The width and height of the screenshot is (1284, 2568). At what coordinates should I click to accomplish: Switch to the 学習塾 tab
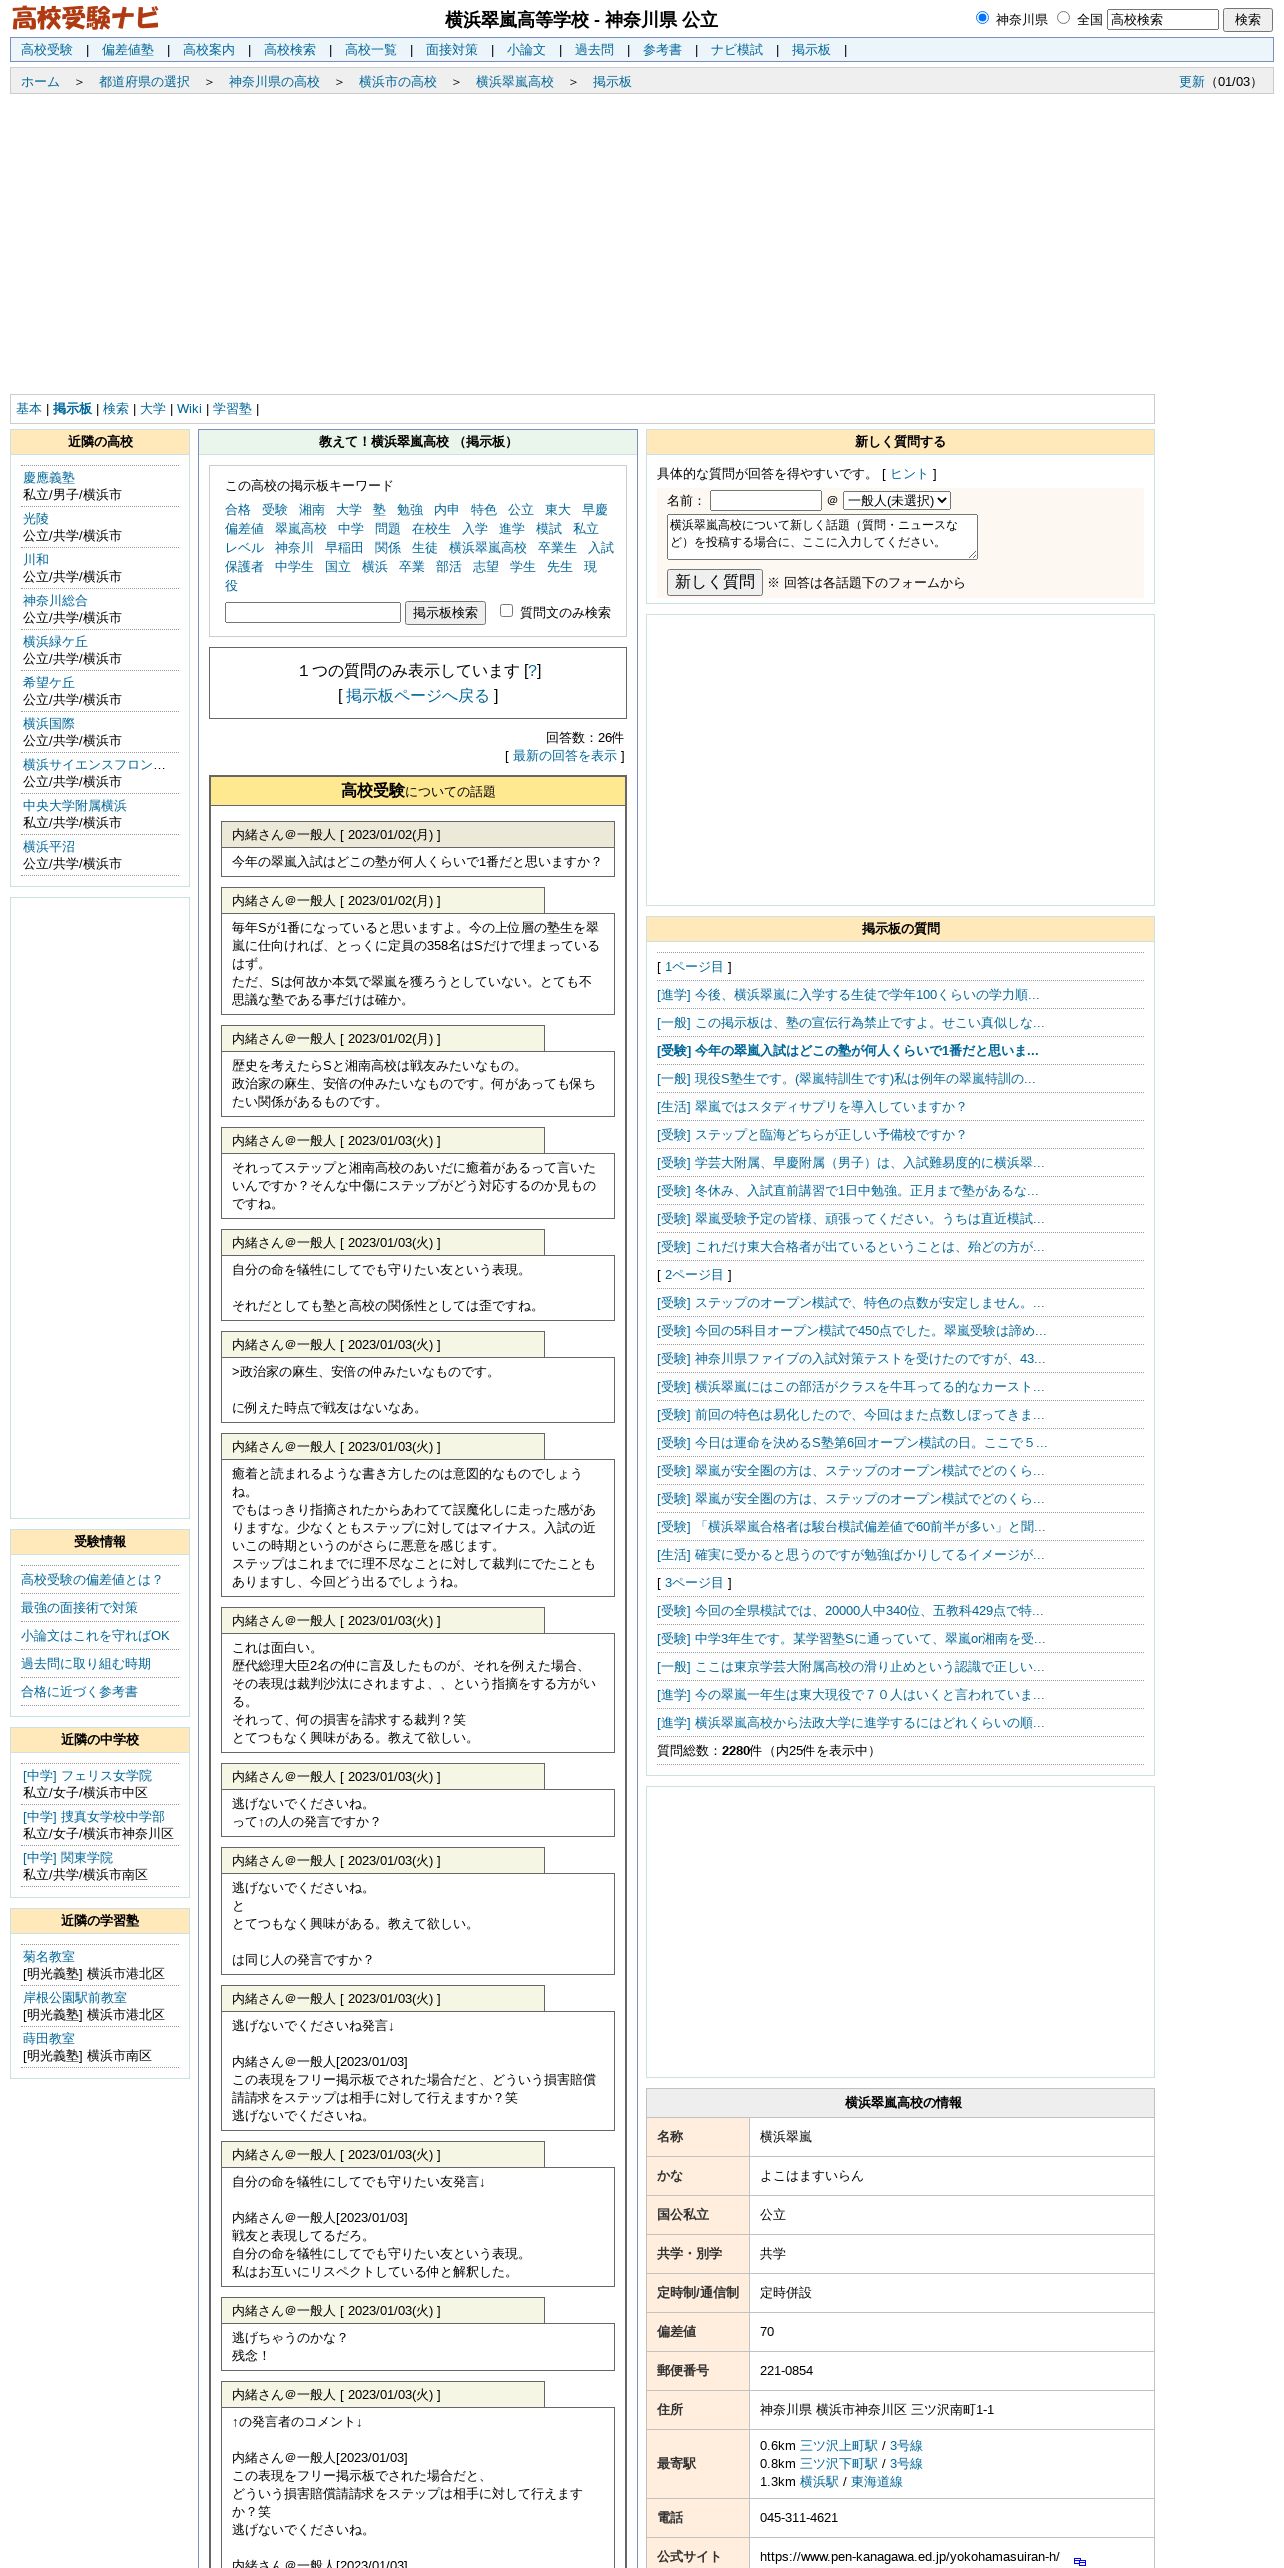click(232, 409)
